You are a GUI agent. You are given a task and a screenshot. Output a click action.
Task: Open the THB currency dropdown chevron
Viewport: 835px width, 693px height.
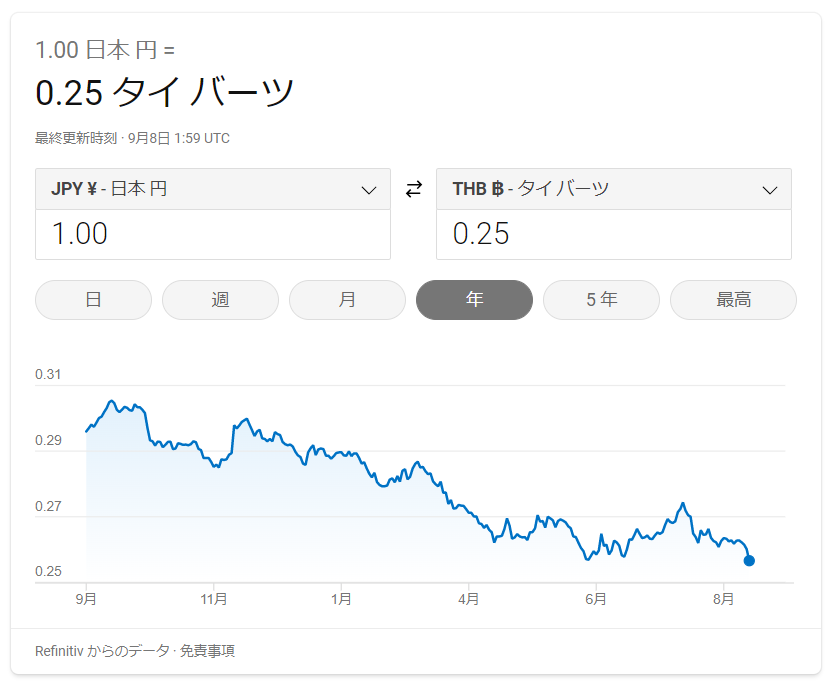coord(770,190)
